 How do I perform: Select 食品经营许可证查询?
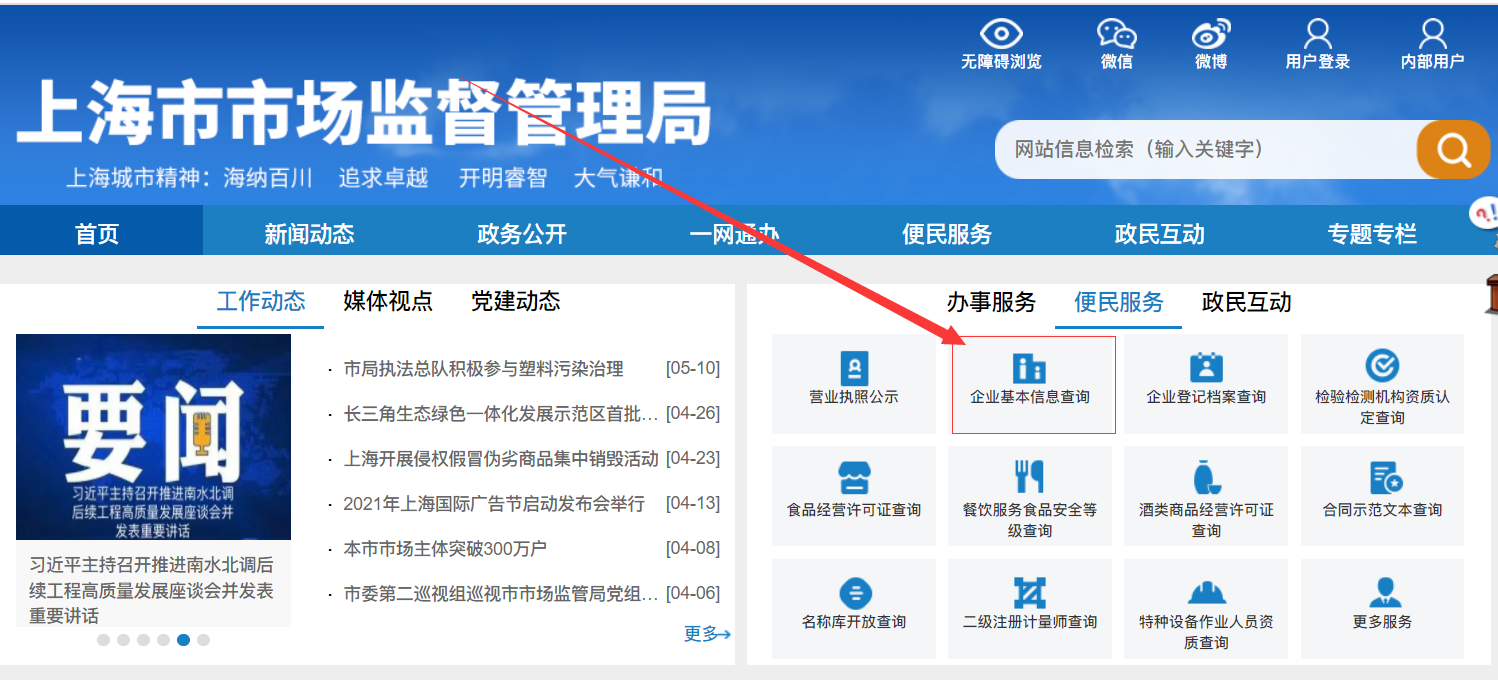pos(853,497)
